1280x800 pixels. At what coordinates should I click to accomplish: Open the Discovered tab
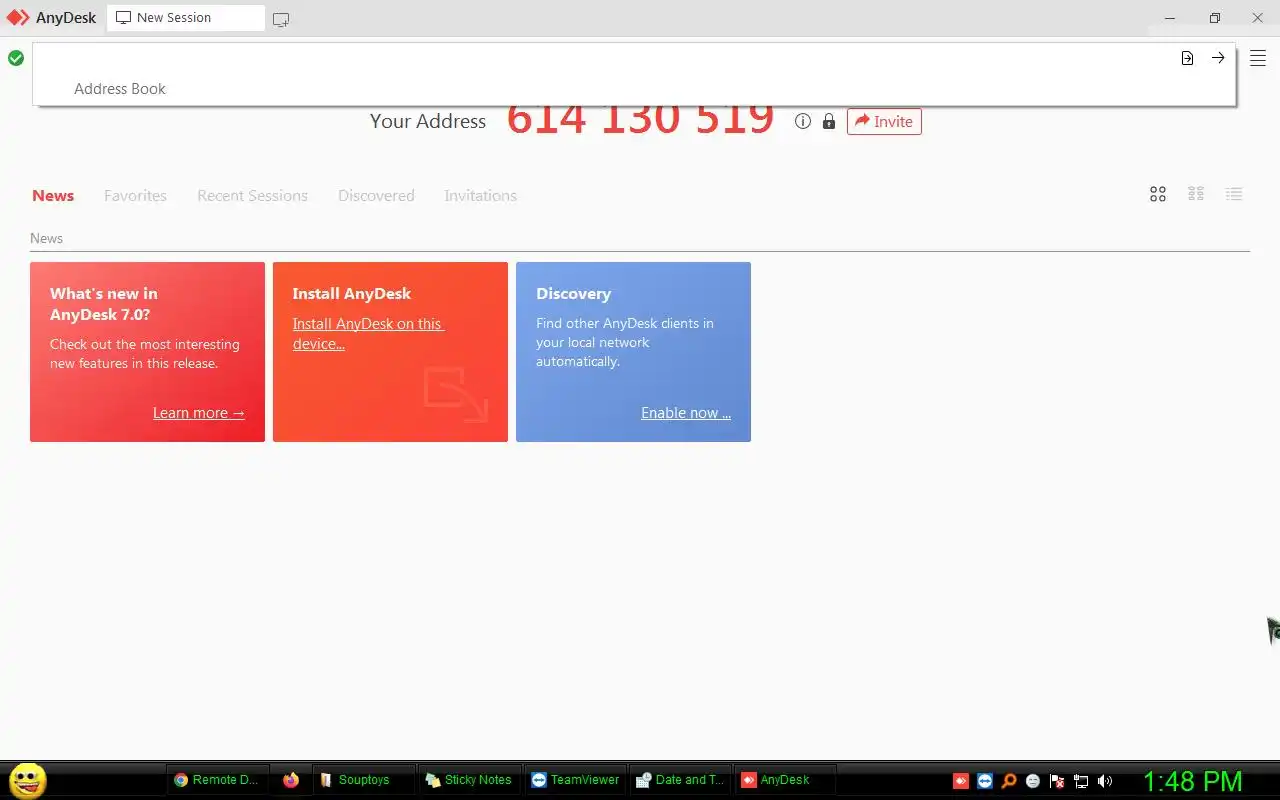(x=376, y=195)
